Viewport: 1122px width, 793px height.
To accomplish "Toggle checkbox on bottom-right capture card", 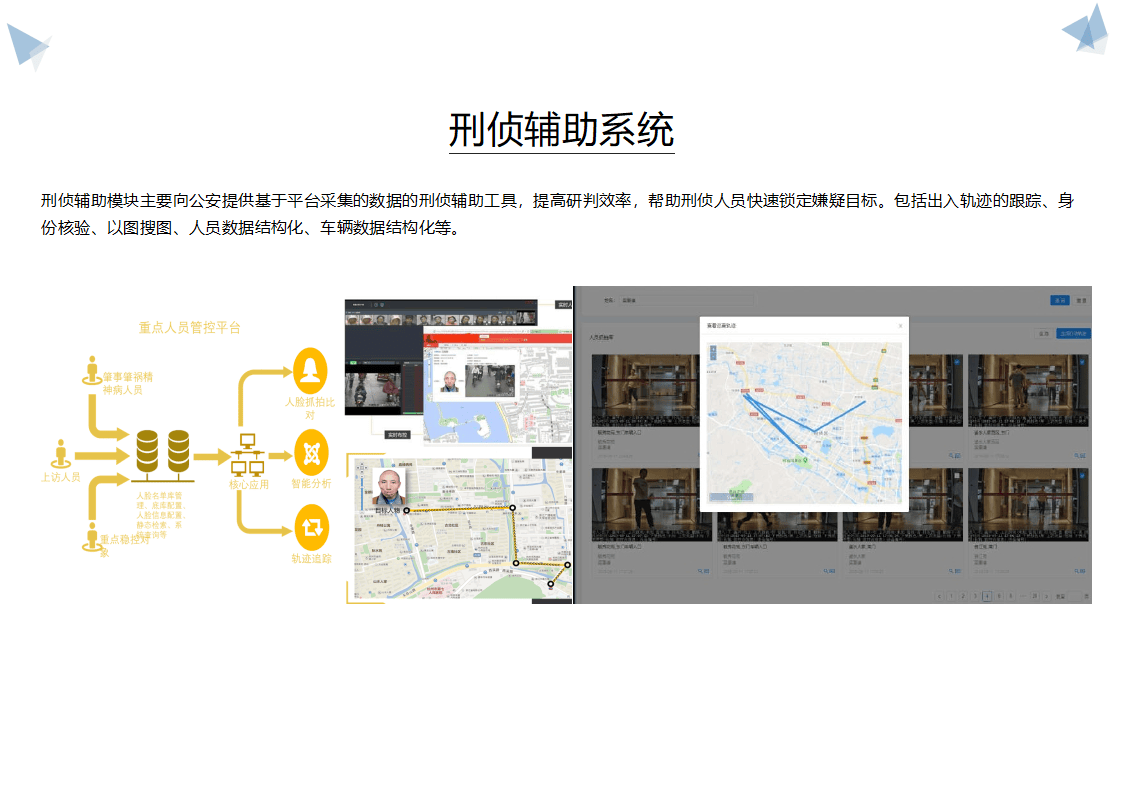I will 1082,477.
